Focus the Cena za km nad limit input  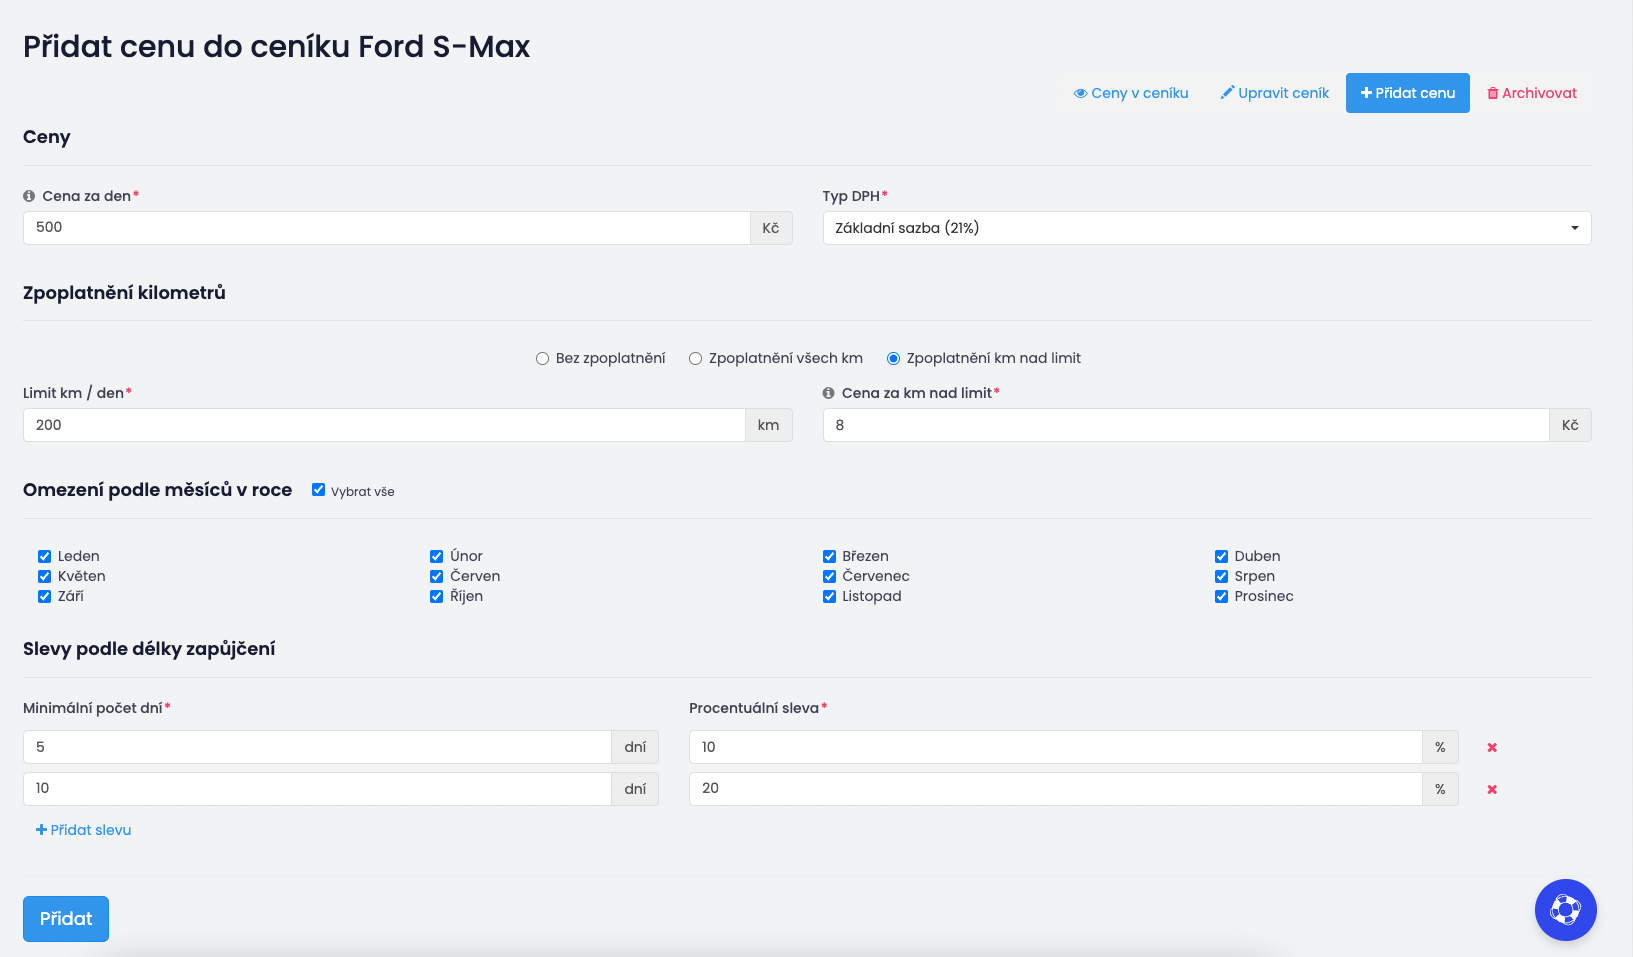(x=1185, y=425)
